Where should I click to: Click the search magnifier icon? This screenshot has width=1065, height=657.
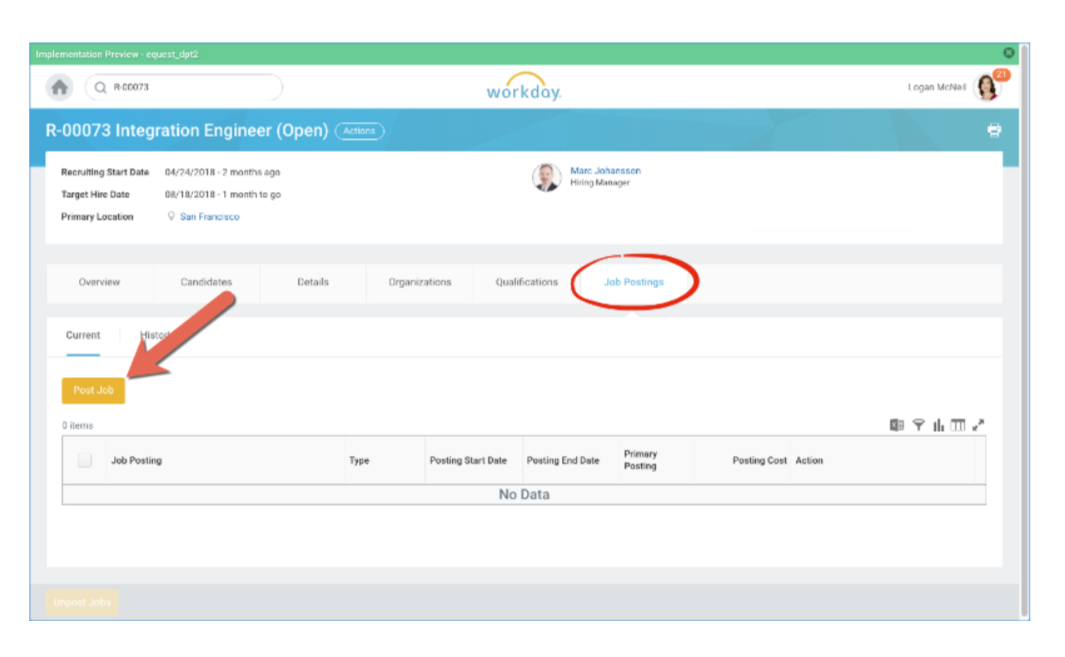(x=99, y=87)
